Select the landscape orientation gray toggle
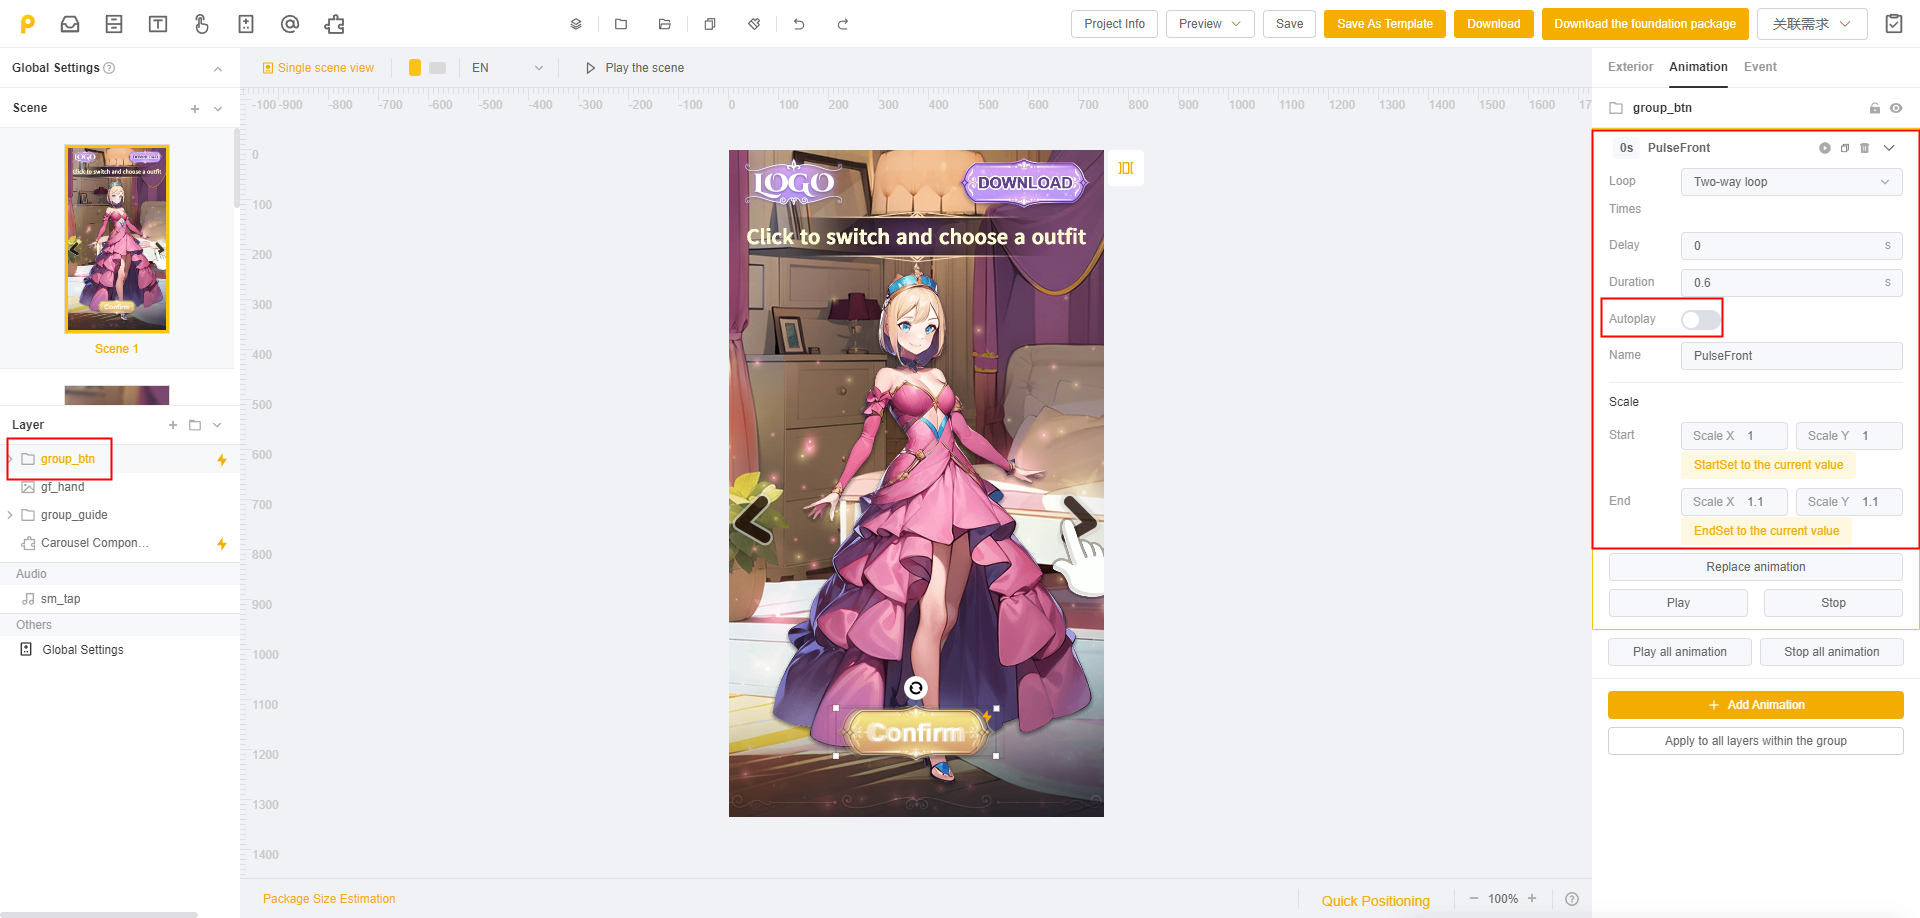 point(437,68)
